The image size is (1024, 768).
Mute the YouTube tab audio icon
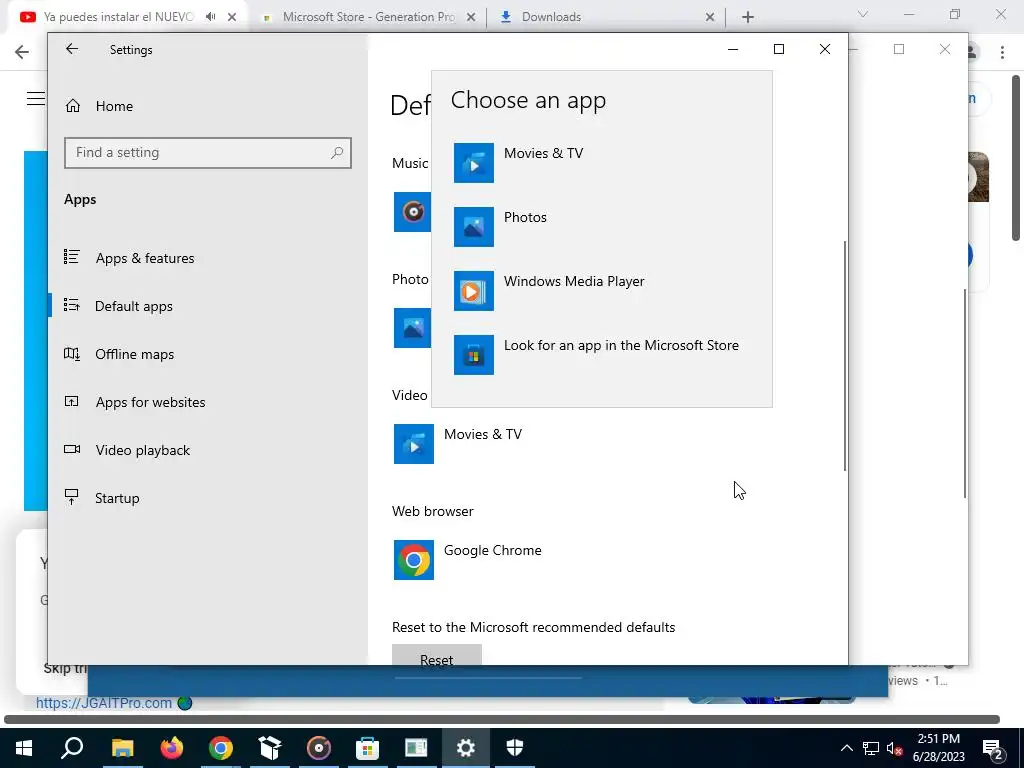210,17
